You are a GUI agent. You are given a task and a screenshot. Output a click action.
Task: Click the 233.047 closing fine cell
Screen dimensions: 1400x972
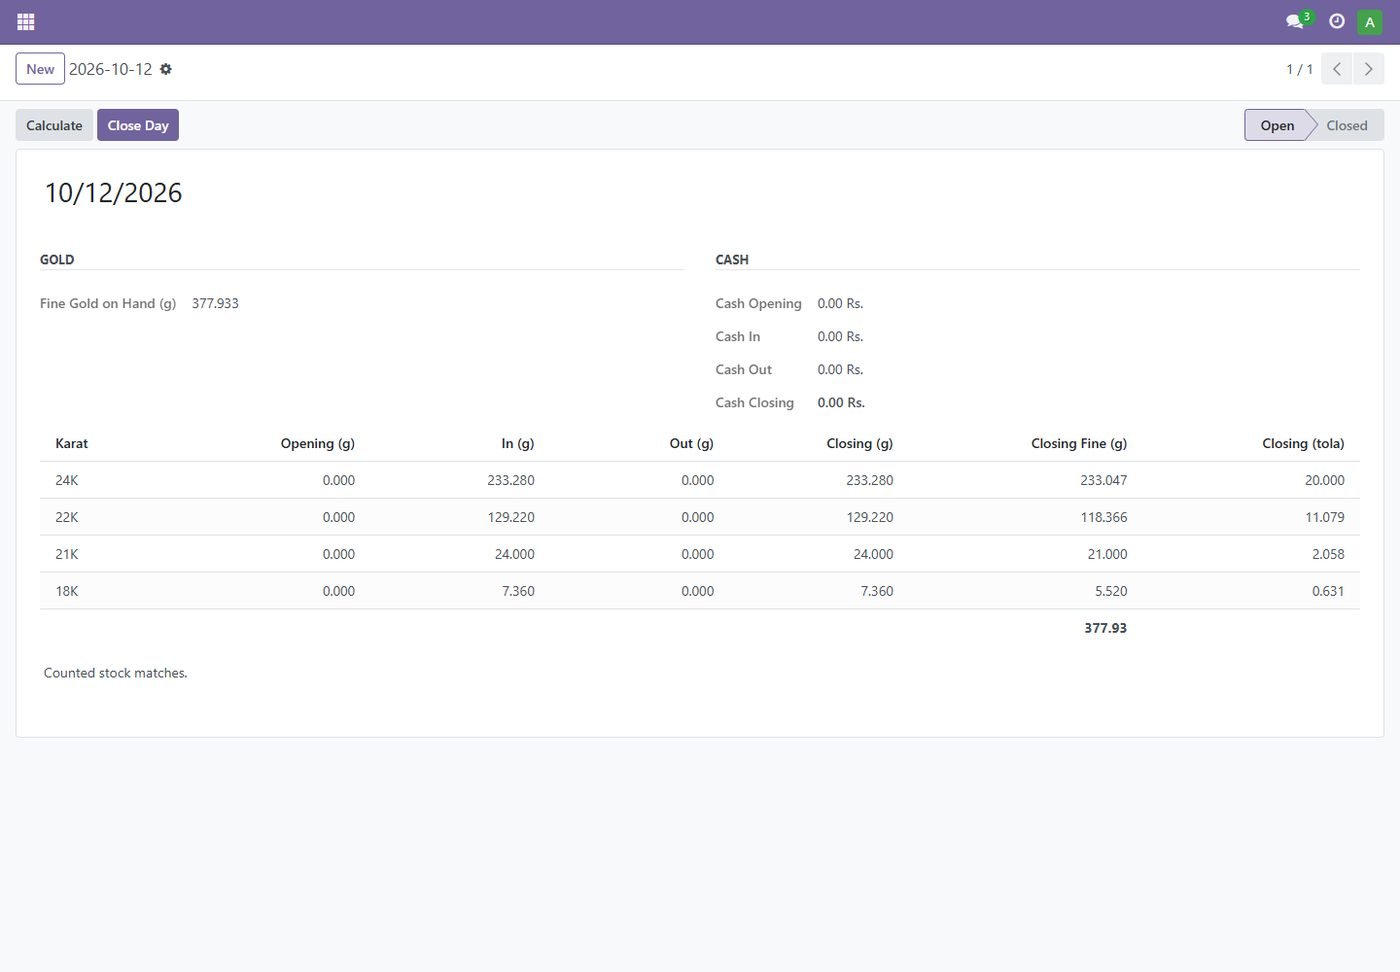[1103, 480]
